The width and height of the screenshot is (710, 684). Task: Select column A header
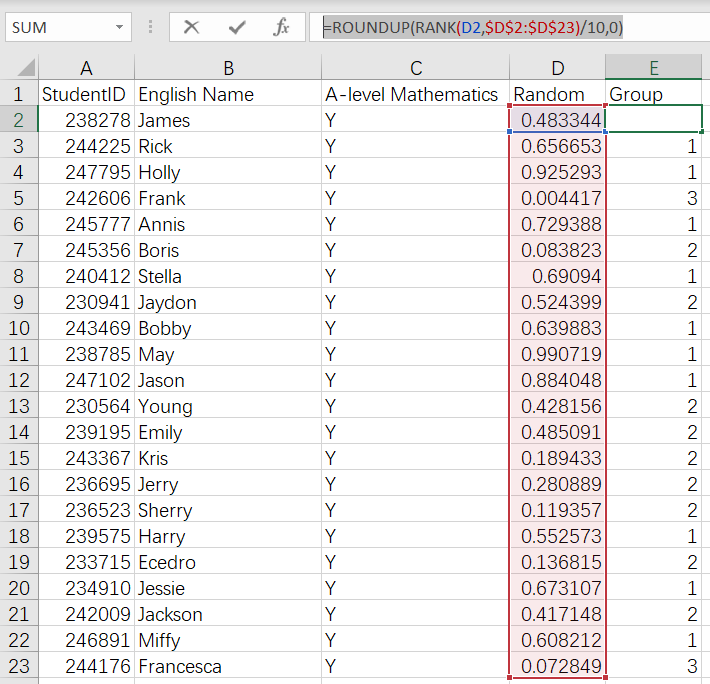point(86,68)
